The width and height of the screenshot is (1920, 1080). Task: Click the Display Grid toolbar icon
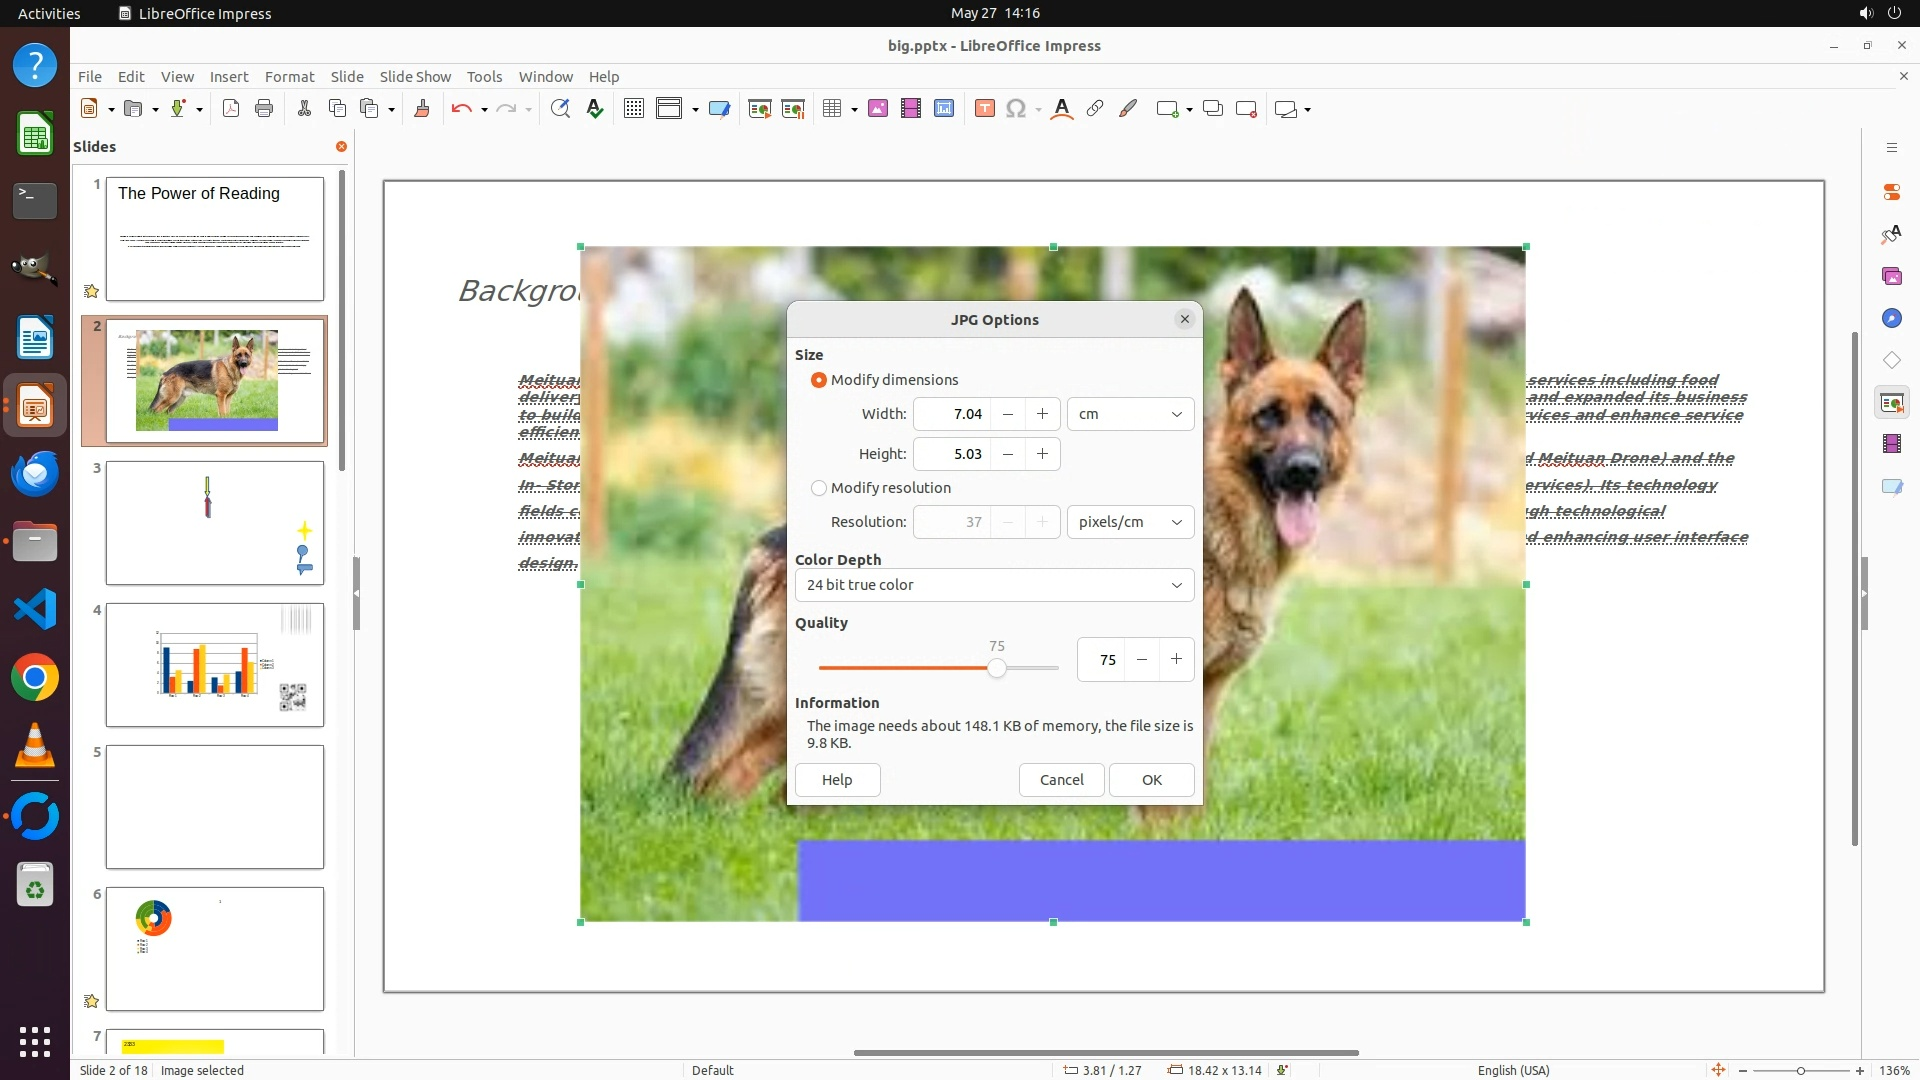coord(633,109)
